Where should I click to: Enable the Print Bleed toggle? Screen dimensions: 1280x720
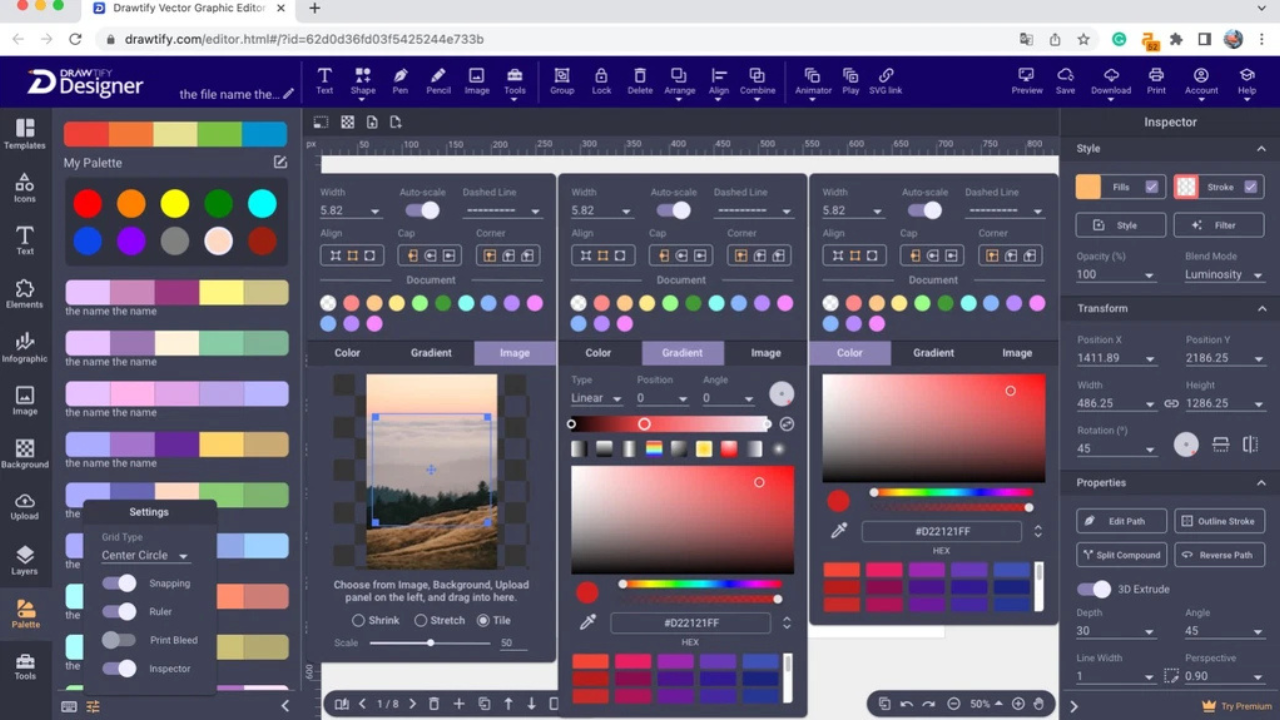tap(119, 640)
